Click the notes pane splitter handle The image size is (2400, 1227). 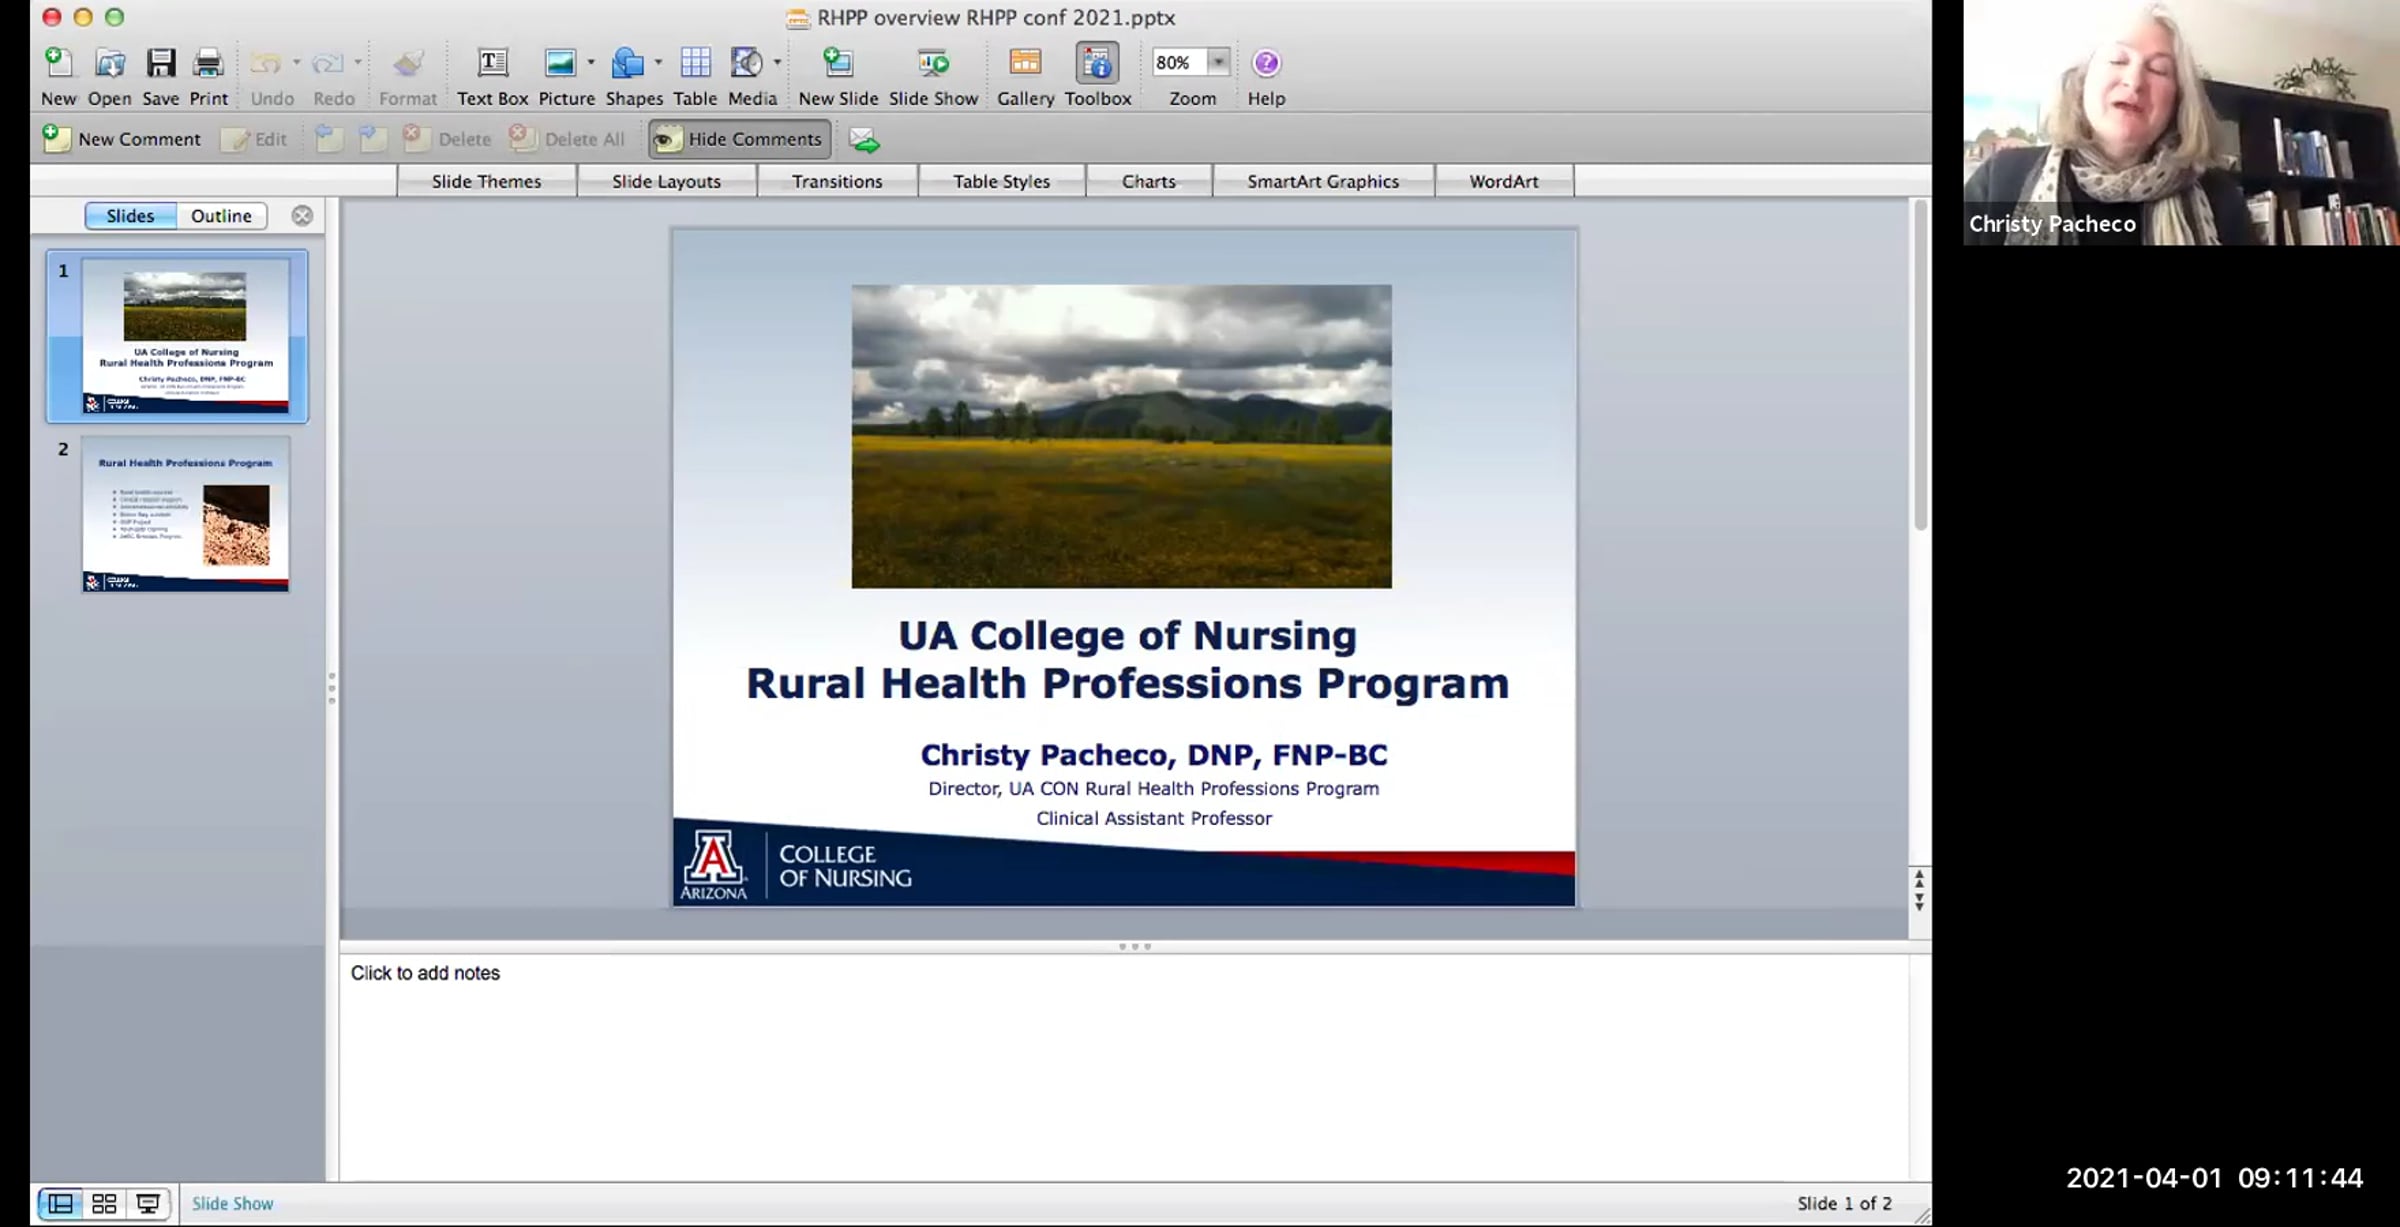pyautogui.click(x=1135, y=946)
